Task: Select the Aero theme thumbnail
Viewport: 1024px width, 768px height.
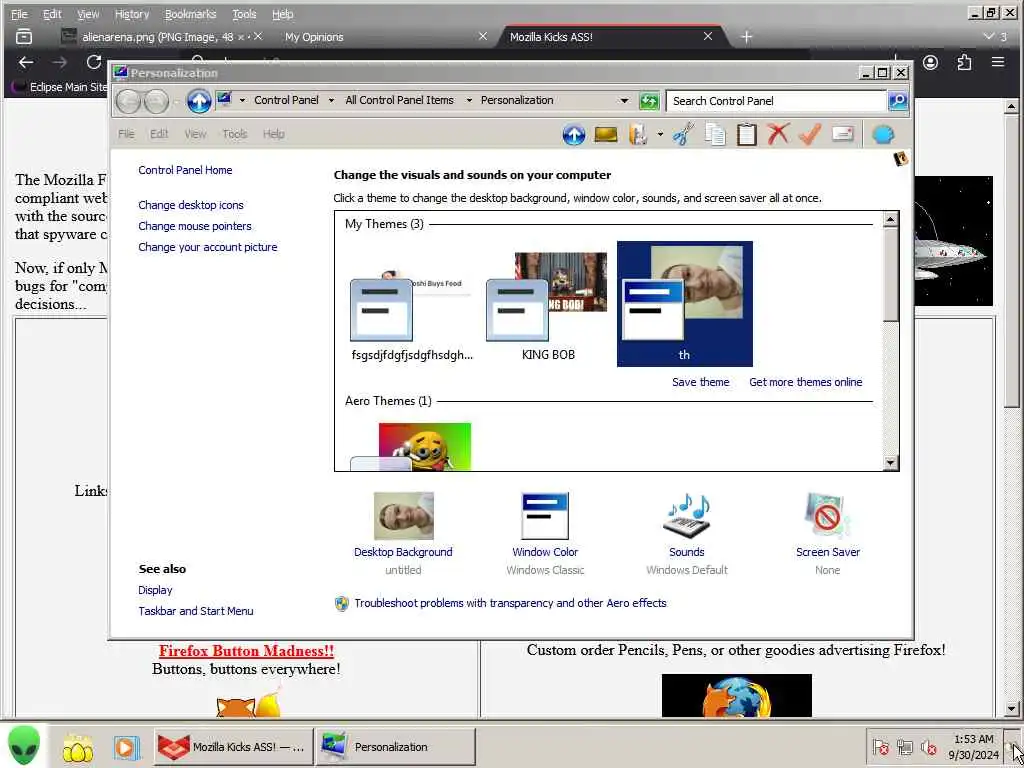Action: (411, 447)
